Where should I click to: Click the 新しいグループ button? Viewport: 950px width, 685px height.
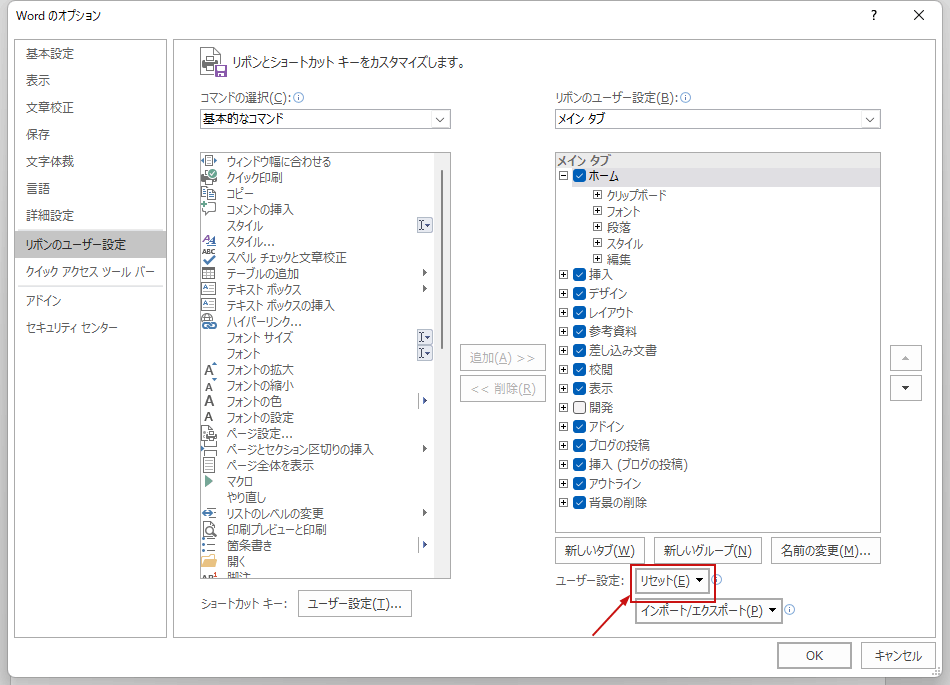click(708, 551)
